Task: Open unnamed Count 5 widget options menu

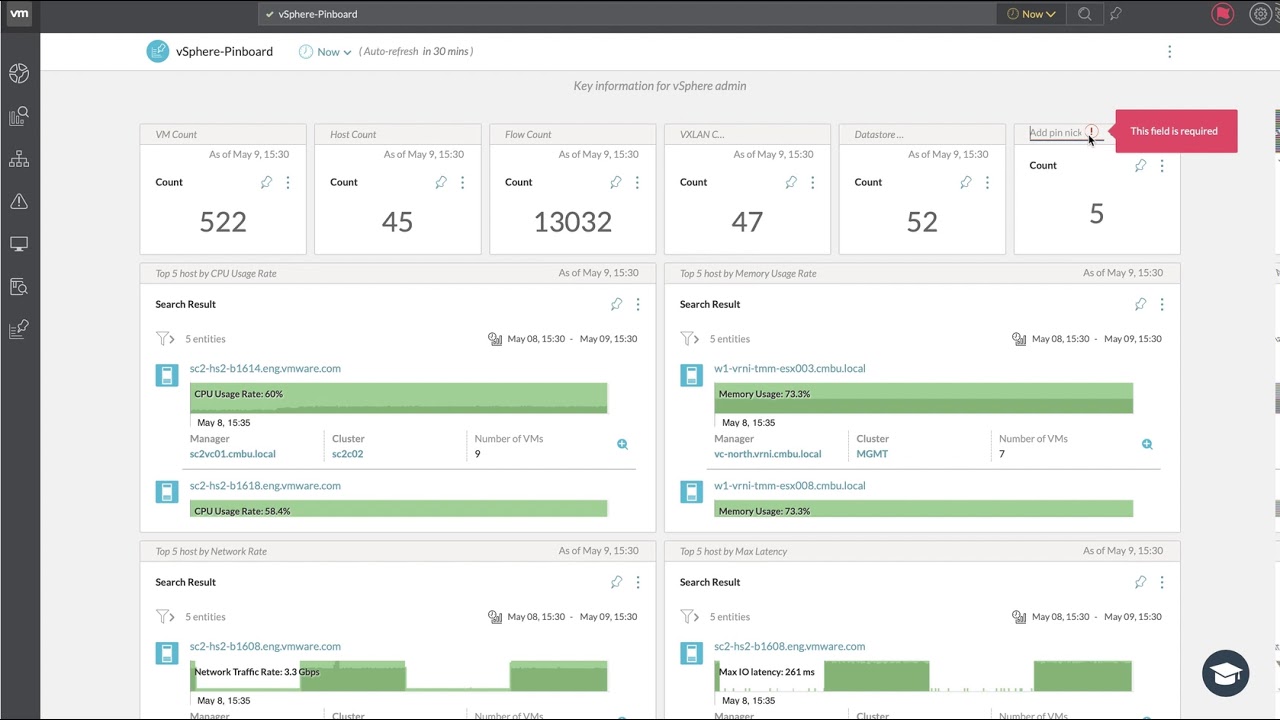Action: coord(1161,166)
